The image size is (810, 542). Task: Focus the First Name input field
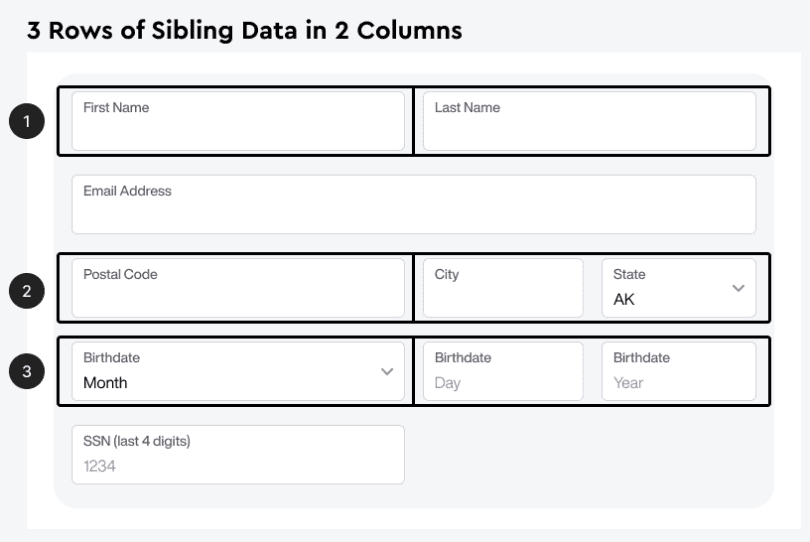click(238, 122)
